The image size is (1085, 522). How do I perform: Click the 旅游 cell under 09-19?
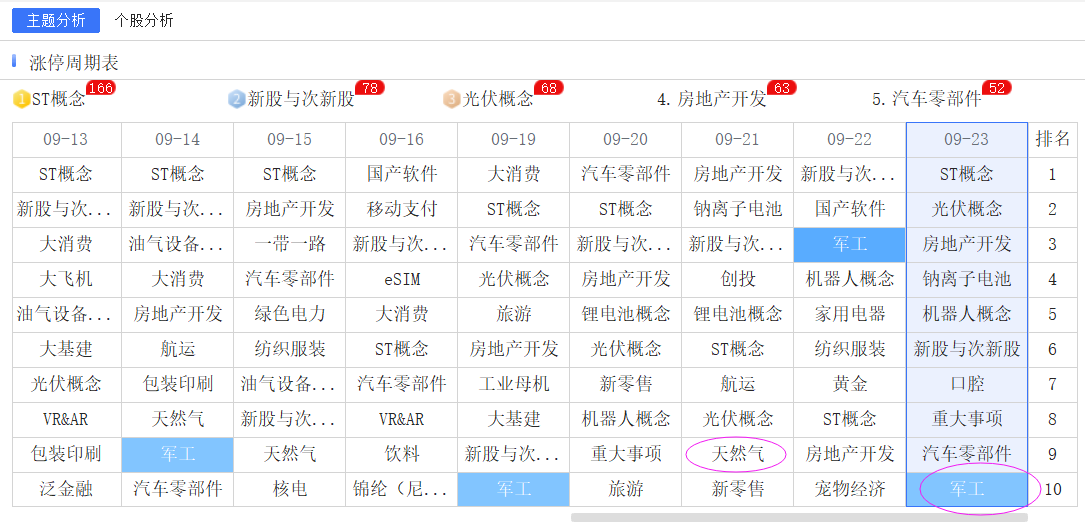(x=514, y=315)
